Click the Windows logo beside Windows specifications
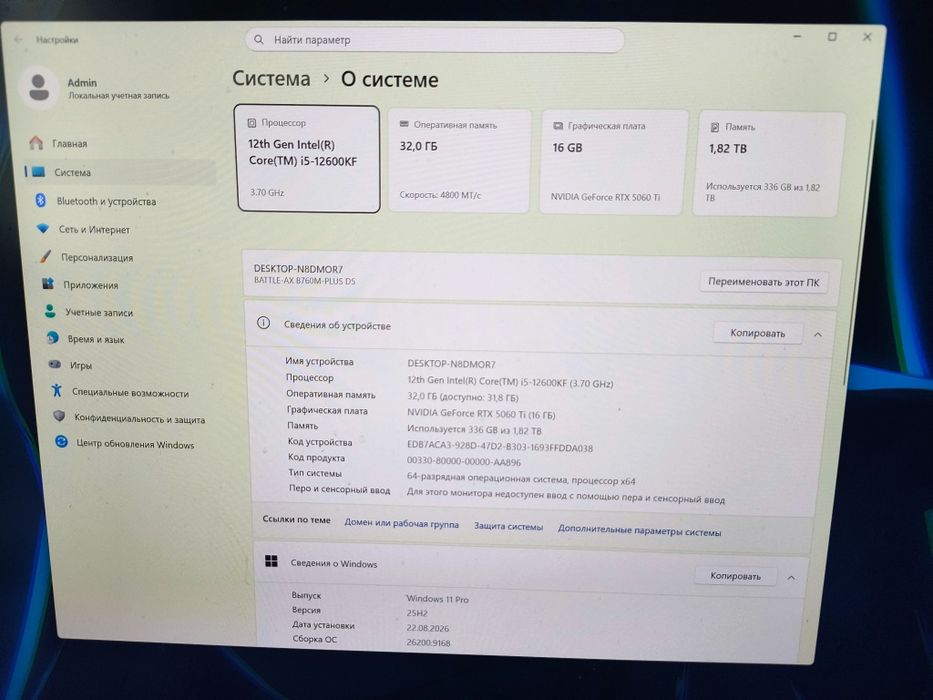This screenshot has height=700, width=933. click(x=271, y=561)
